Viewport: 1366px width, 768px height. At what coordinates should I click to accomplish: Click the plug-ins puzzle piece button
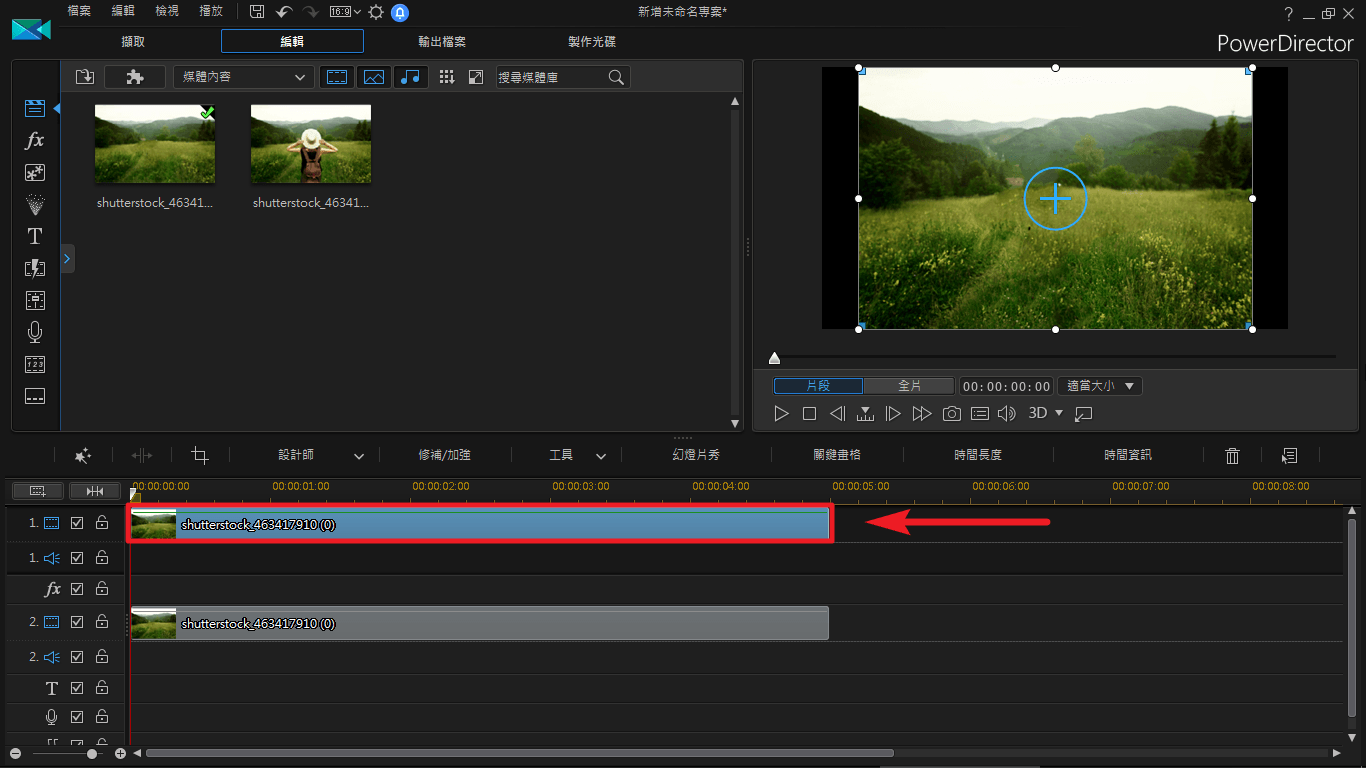pyautogui.click(x=135, y=77)
